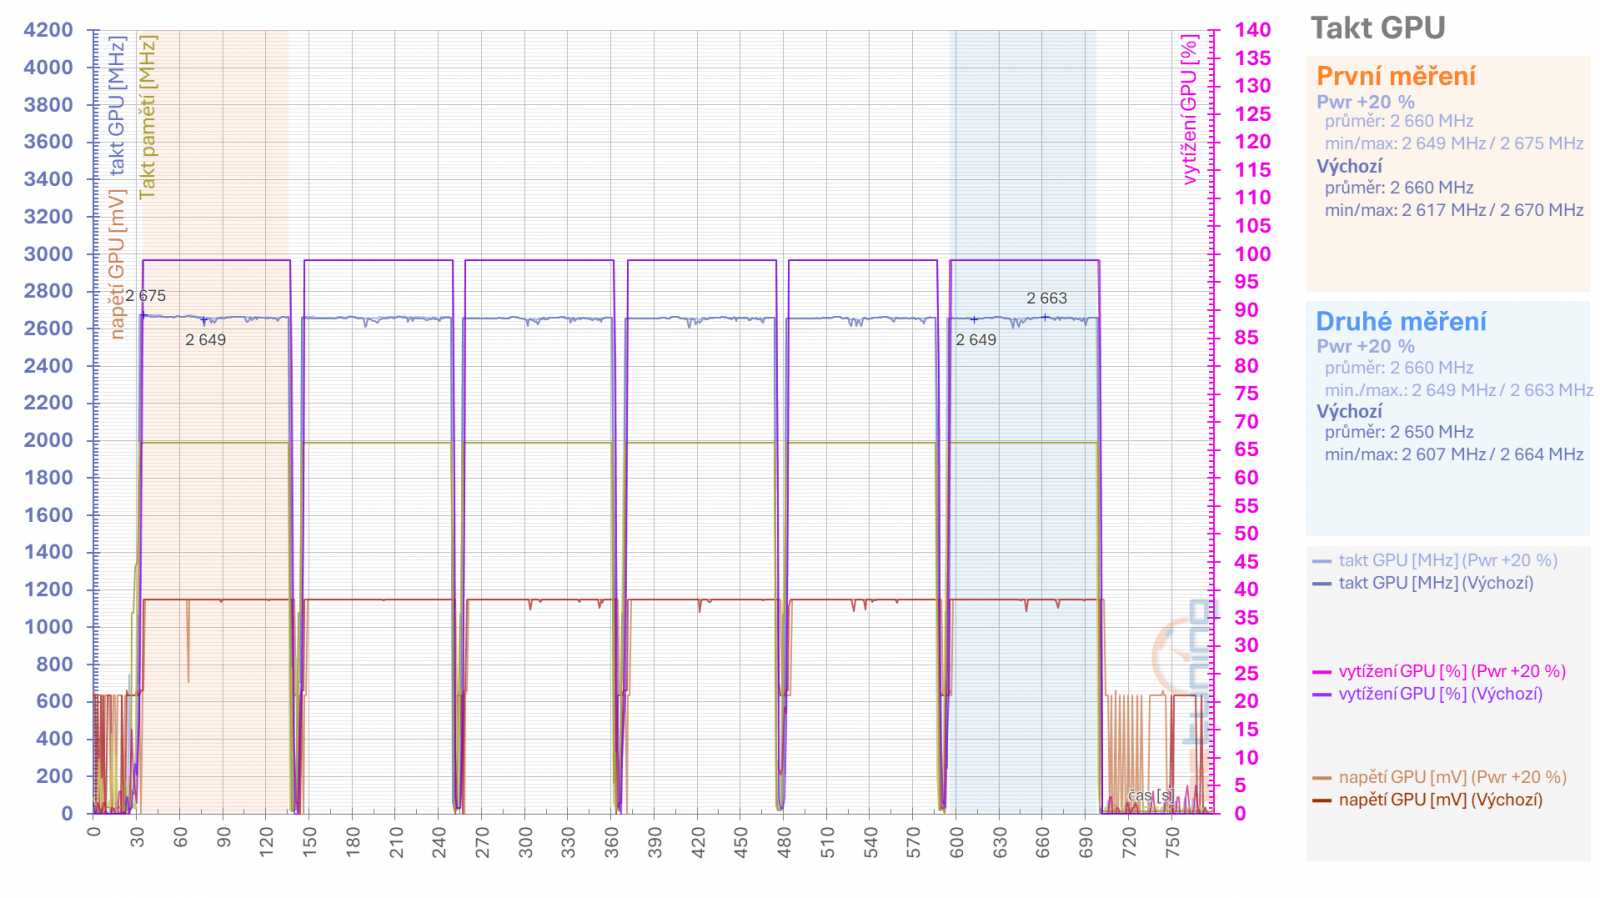Viewport: 1600px width, 898px height.
Task: Click the "100" right axis tick
Action: (1252, 254)
